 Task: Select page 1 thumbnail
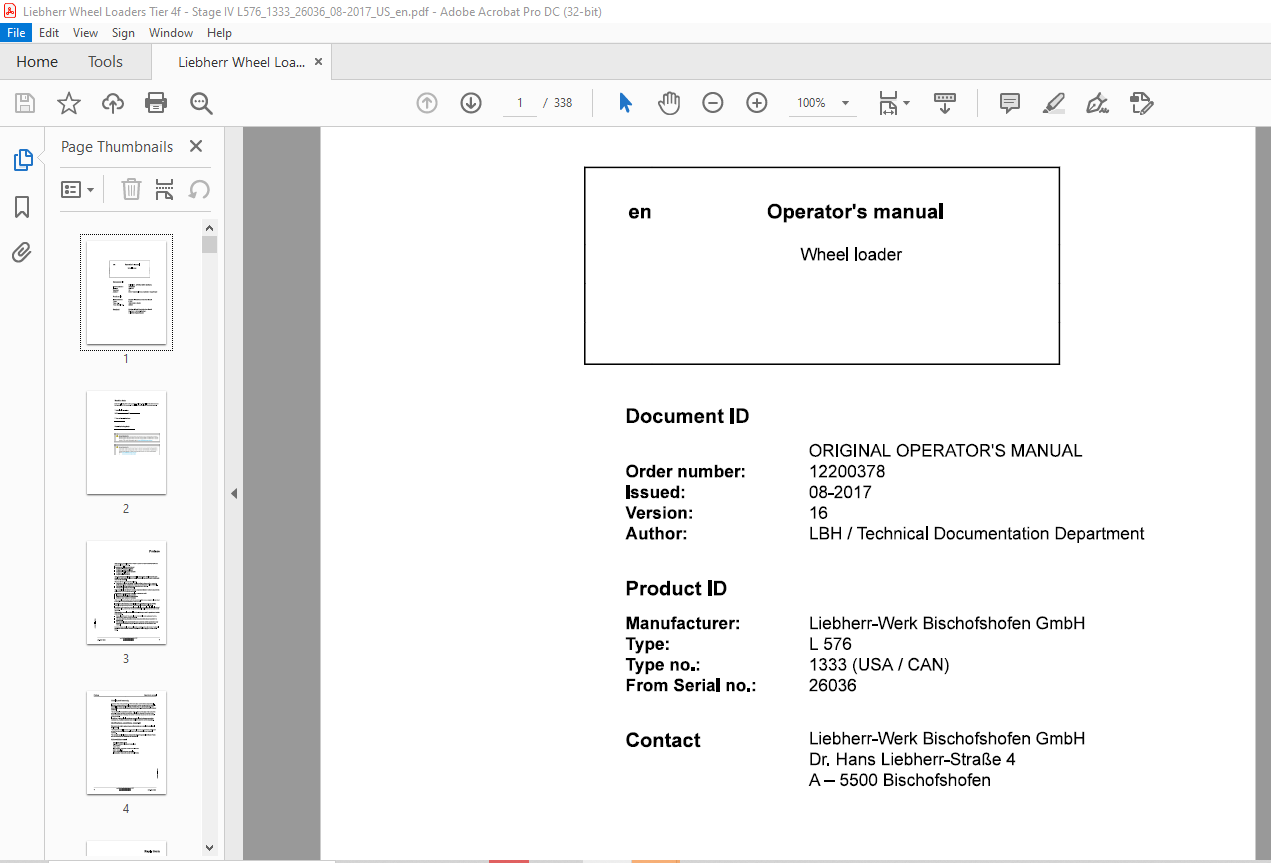click(x=126, y=292)
